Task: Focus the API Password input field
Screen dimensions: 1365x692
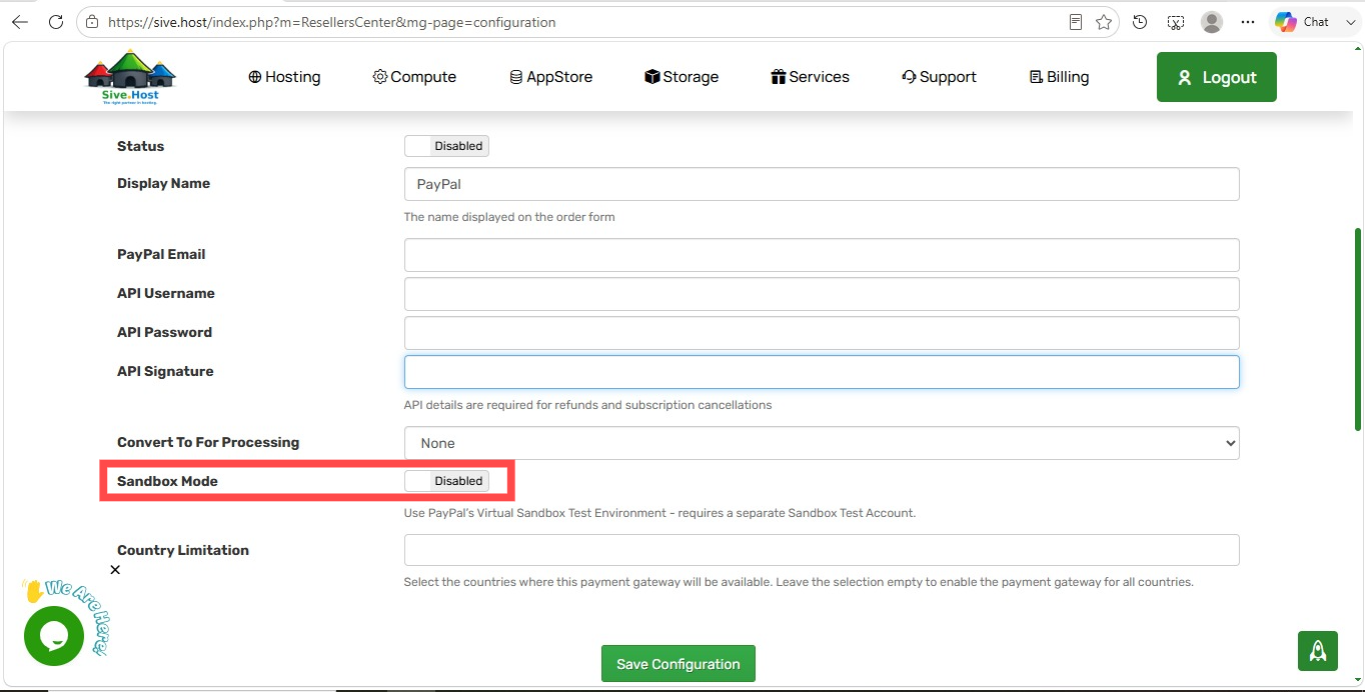Action: pos(822,333)
